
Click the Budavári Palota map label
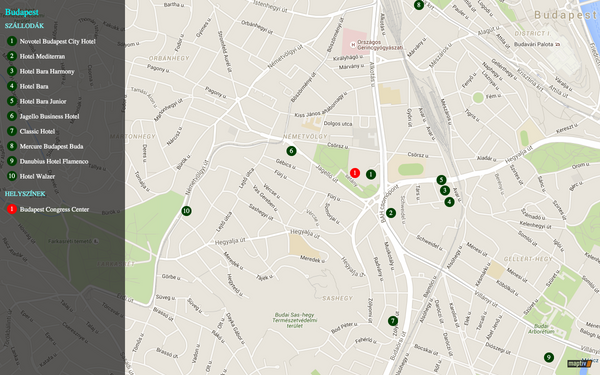click(x=533, y=44)
